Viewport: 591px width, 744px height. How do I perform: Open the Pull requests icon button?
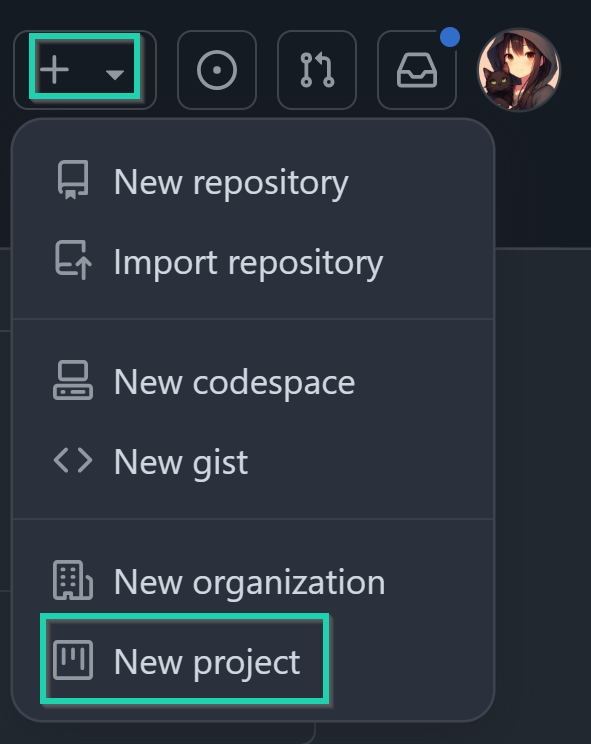(317, 70)
